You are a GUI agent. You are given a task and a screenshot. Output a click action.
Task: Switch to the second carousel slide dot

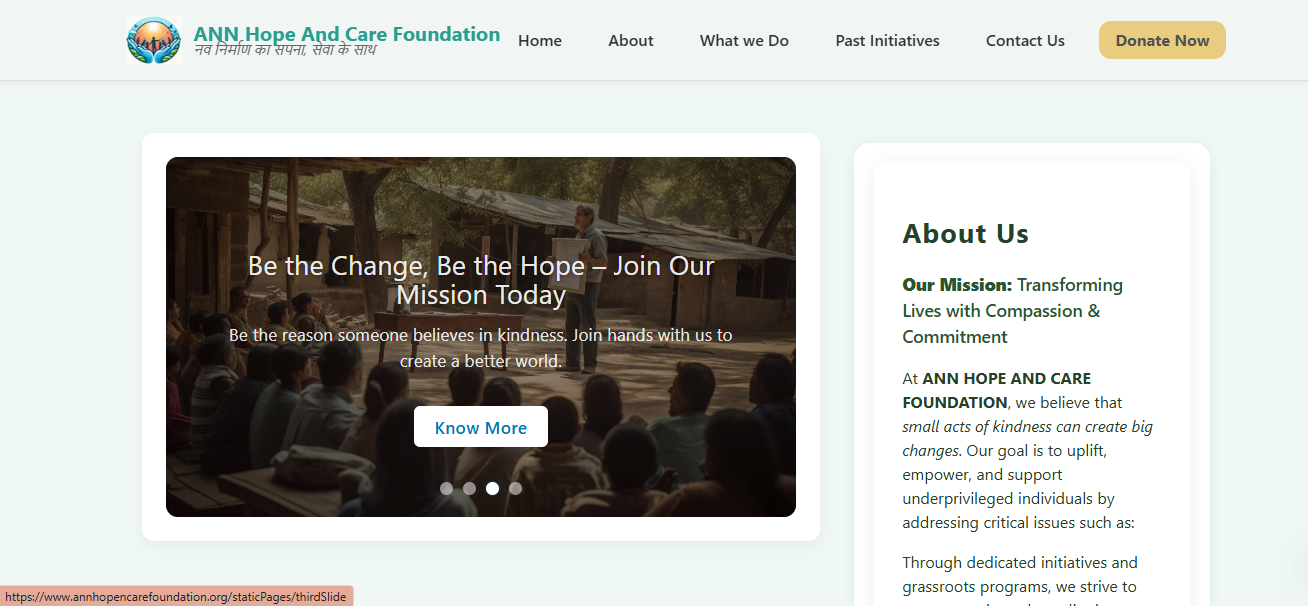[x=469, y=489]
